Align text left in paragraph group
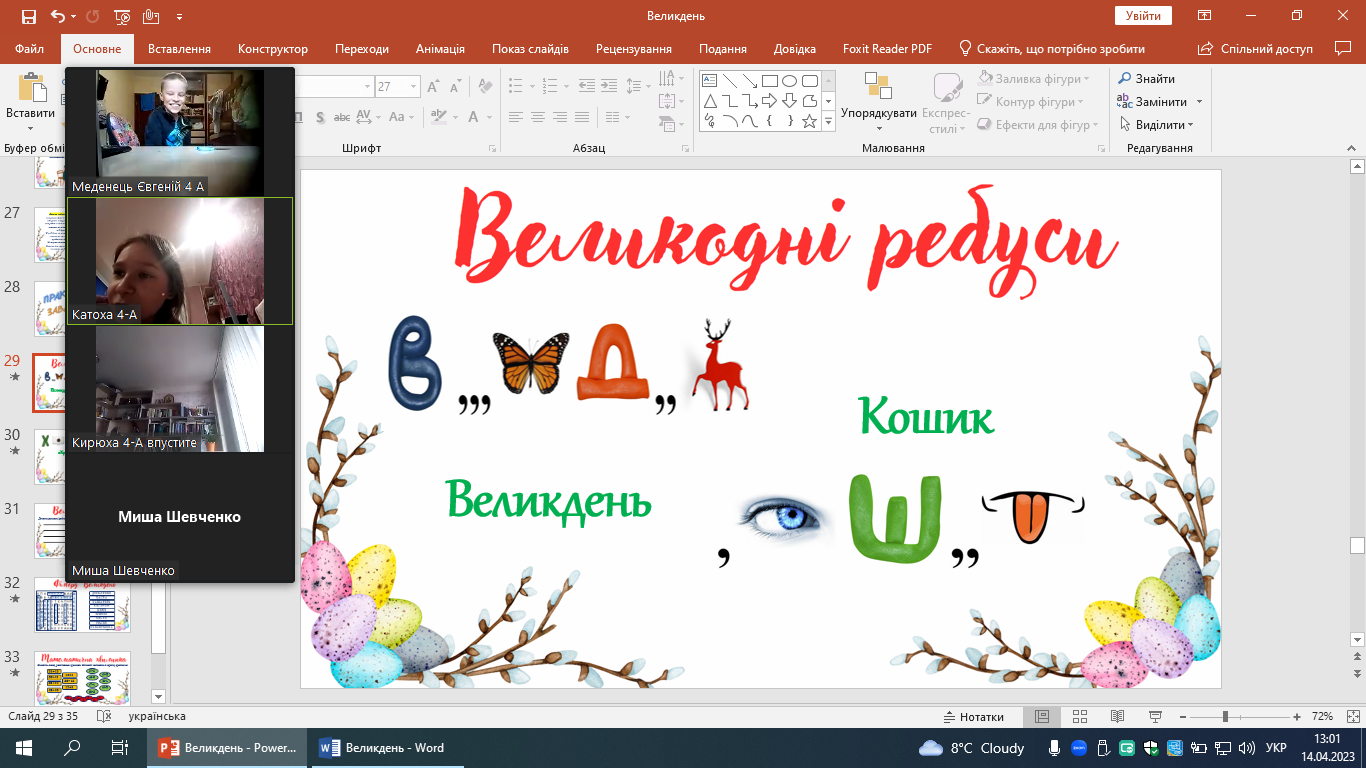Viewport: 1366px width, 768px height. pyautogui.click(x=514, y=117)
